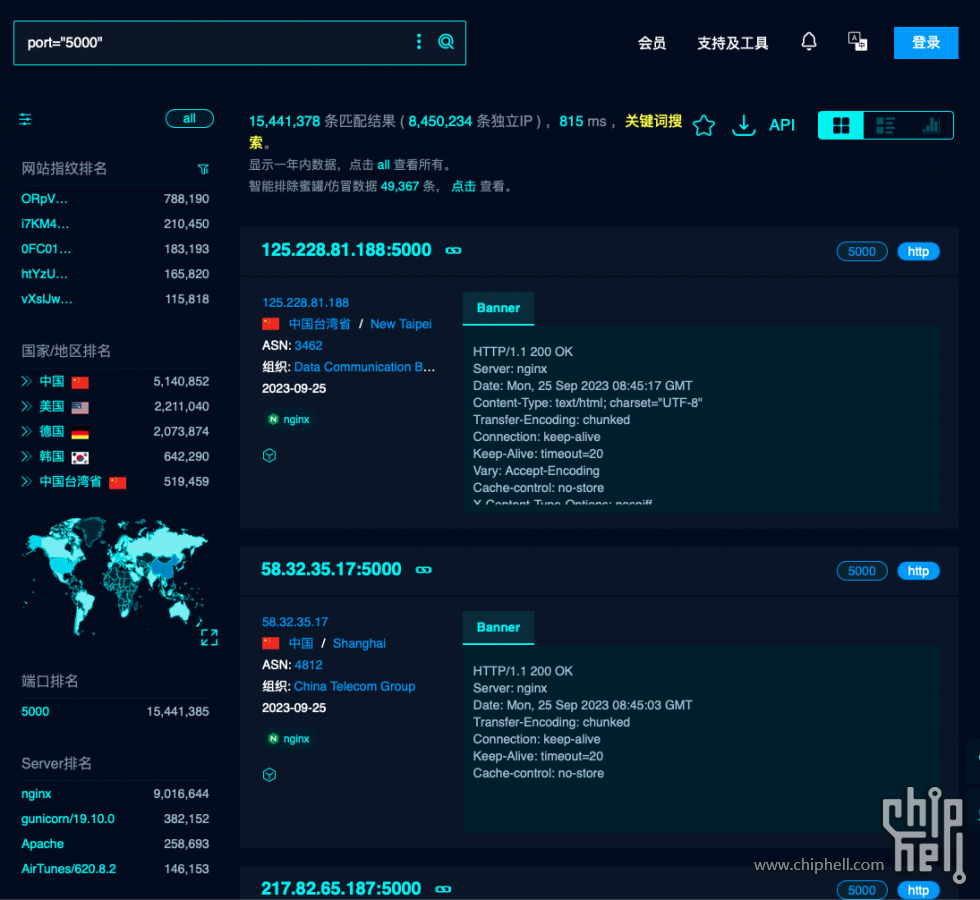The image size is (980, 900).
Task: Click the 登录 login button
Action: pos(926,42)
